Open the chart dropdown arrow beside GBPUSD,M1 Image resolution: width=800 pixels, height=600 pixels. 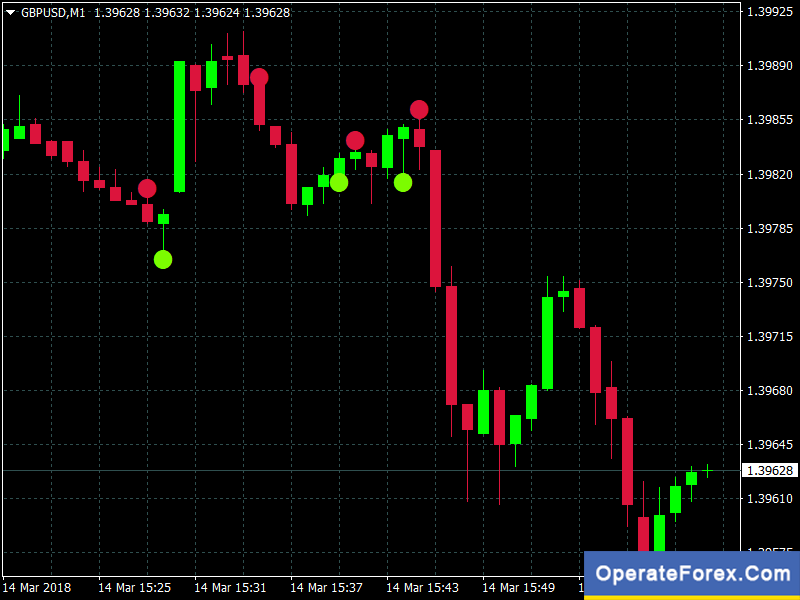tap(10, 12)
